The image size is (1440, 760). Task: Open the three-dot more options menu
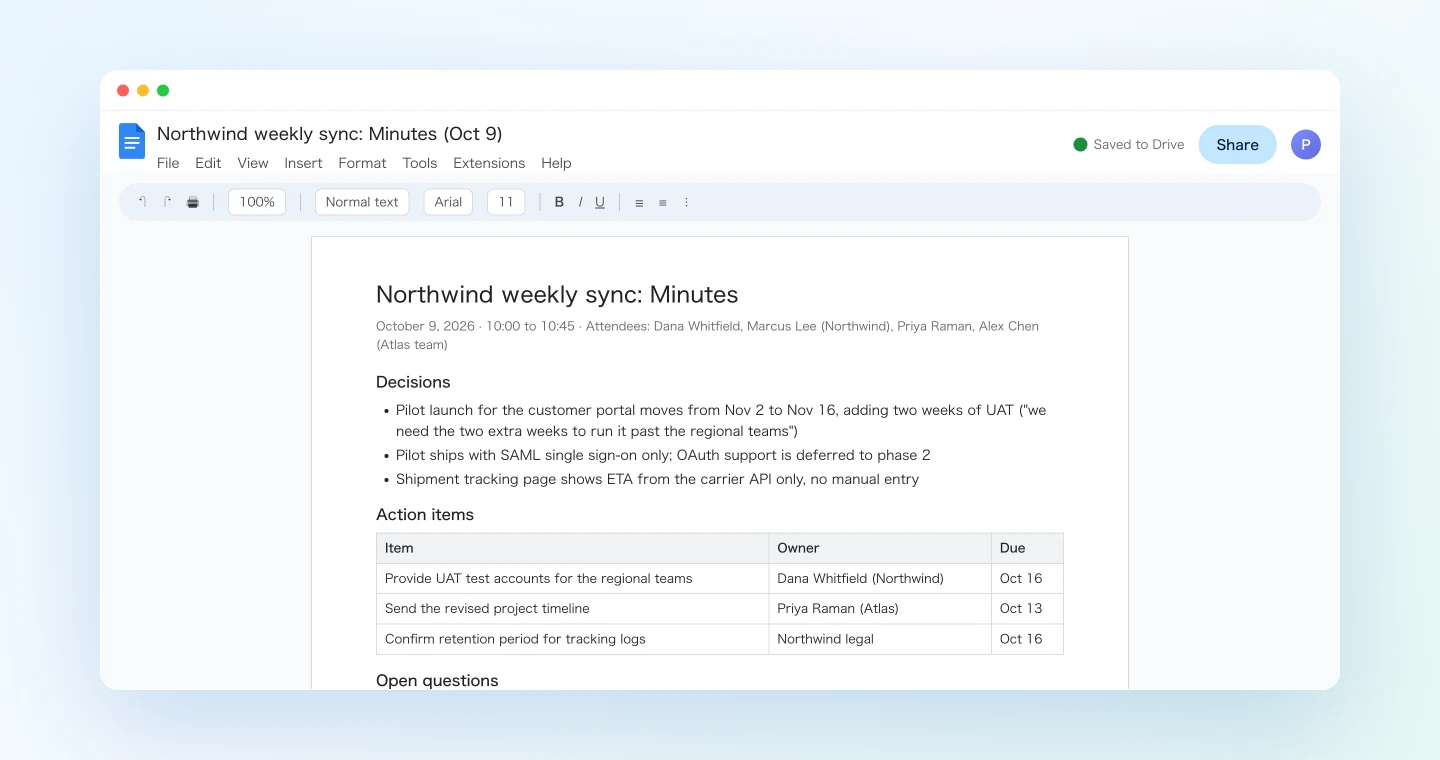coord(686,202)
